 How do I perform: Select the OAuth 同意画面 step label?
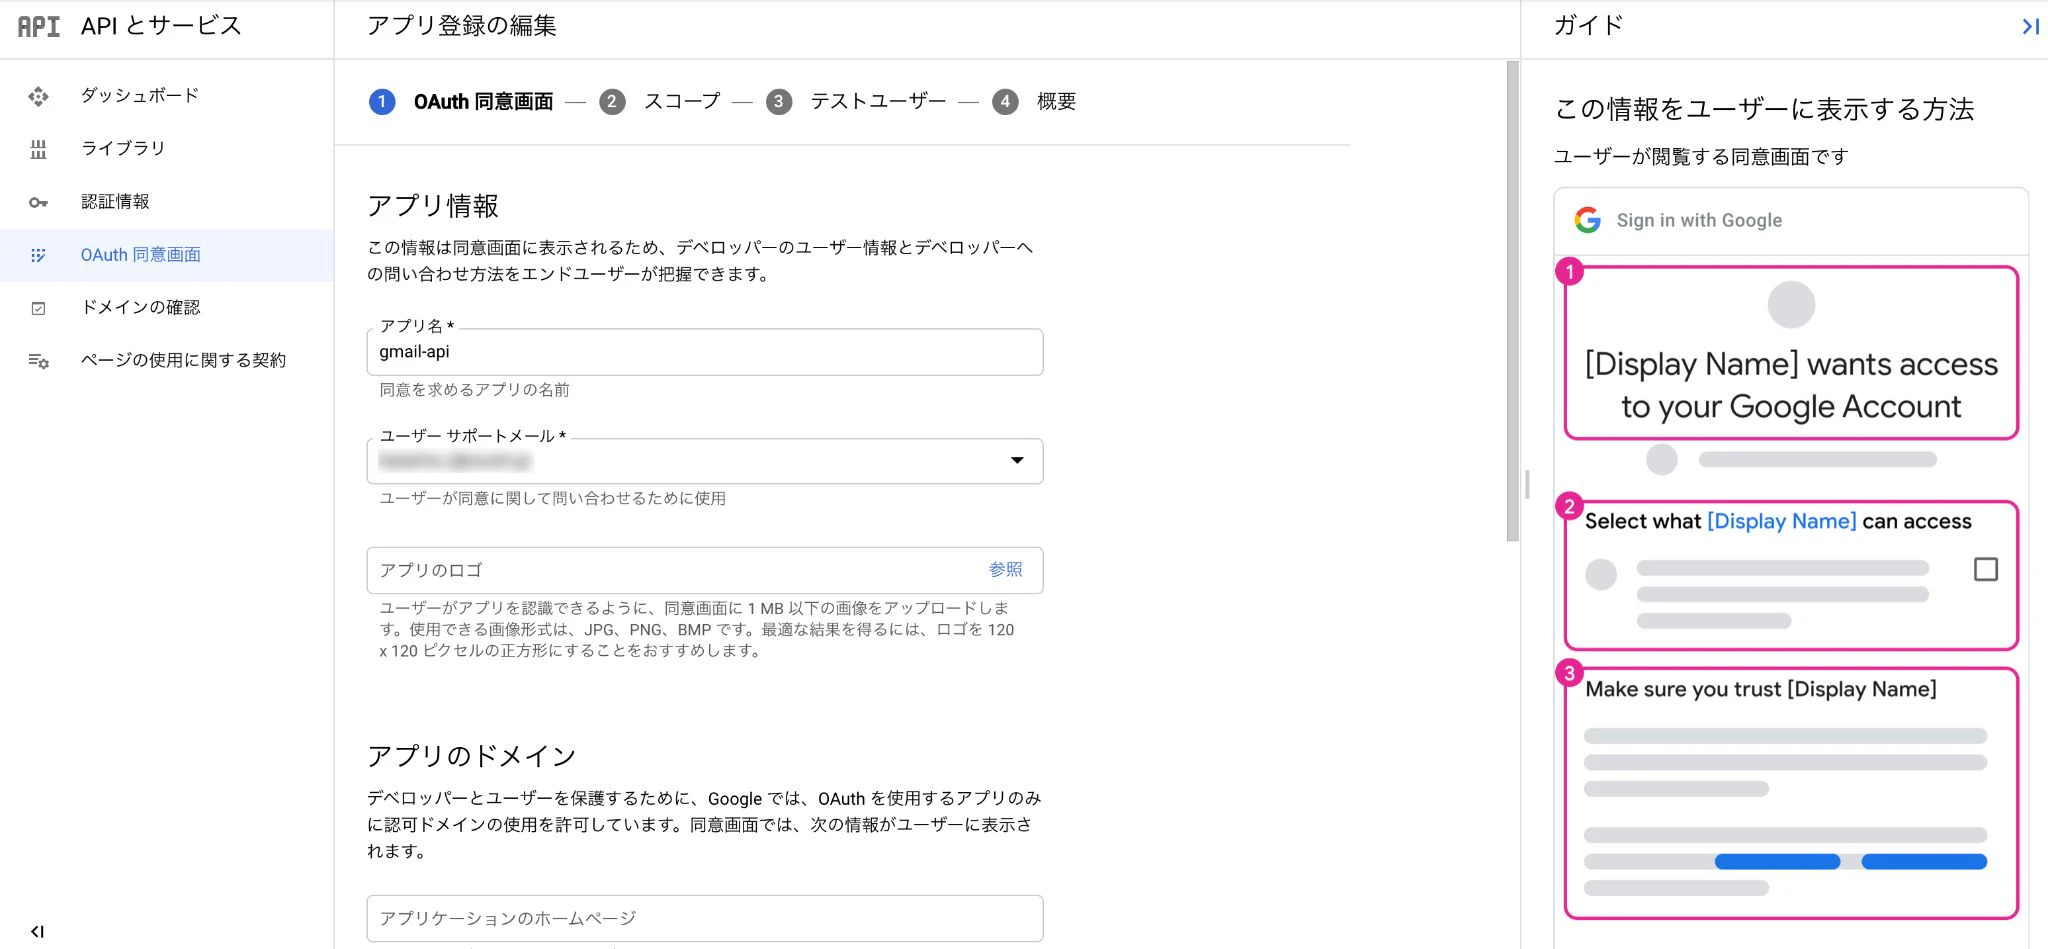click(484, 102)
